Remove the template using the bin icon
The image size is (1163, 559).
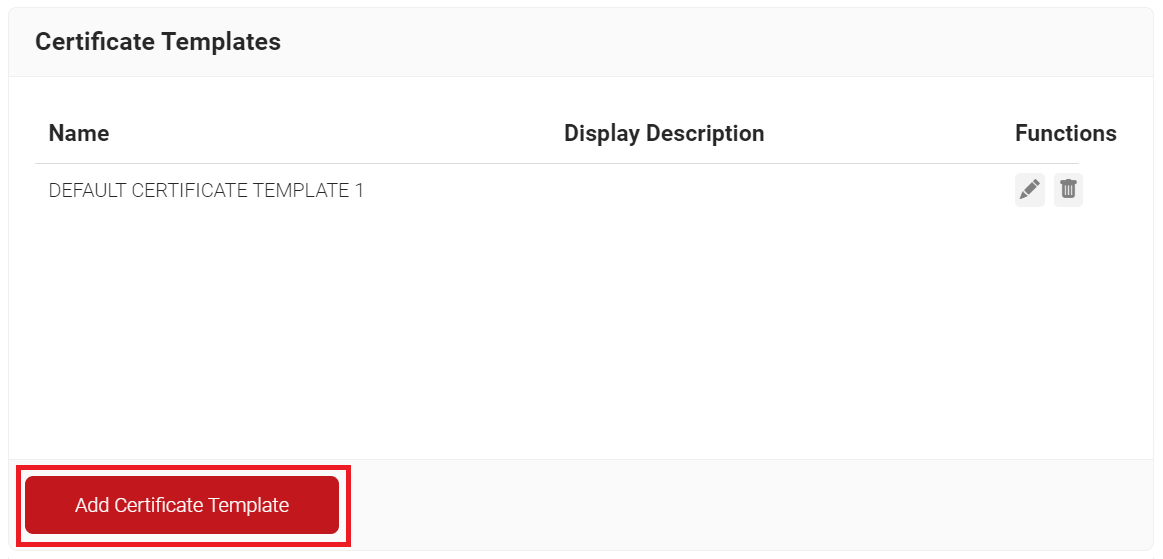pyautogui.click(x=1068, y=189)
